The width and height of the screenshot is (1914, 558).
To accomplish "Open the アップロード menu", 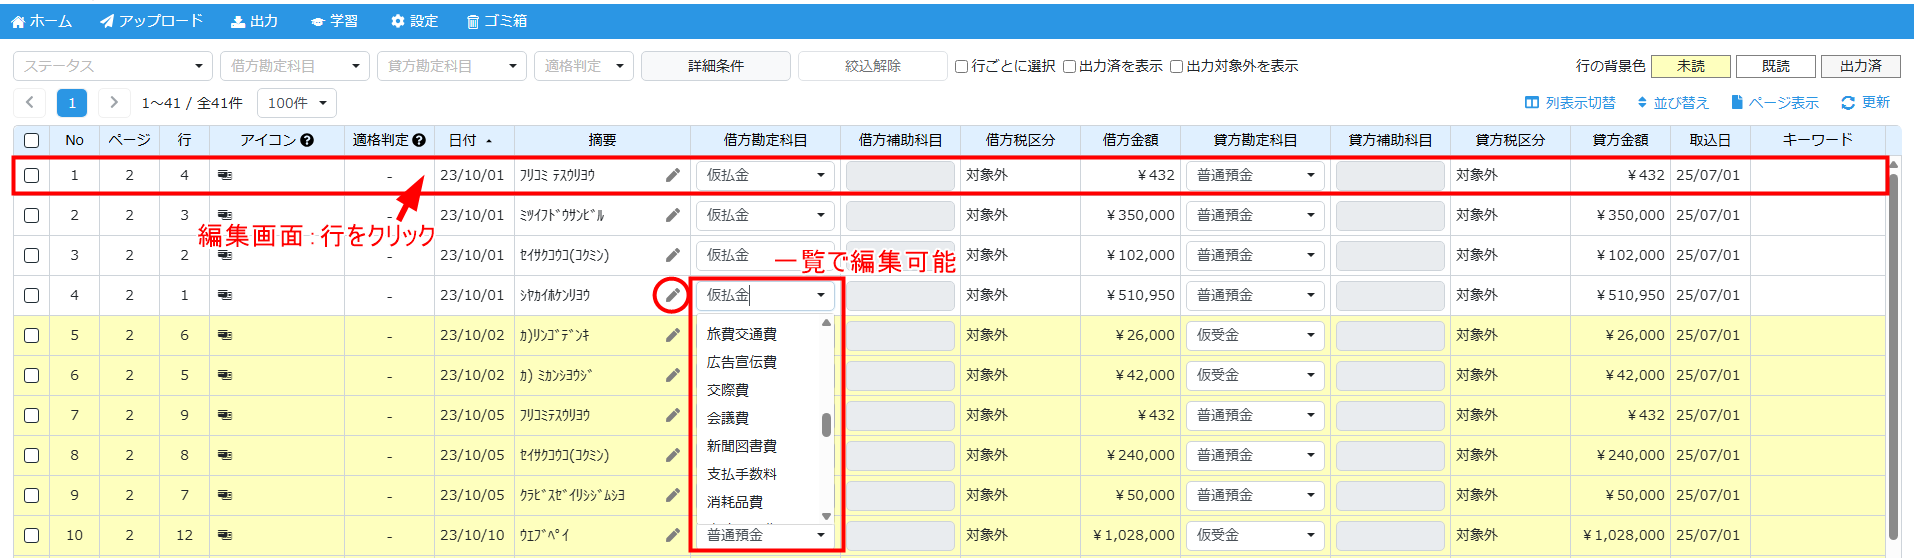I will pyautogui.click(x=151, y=21).
